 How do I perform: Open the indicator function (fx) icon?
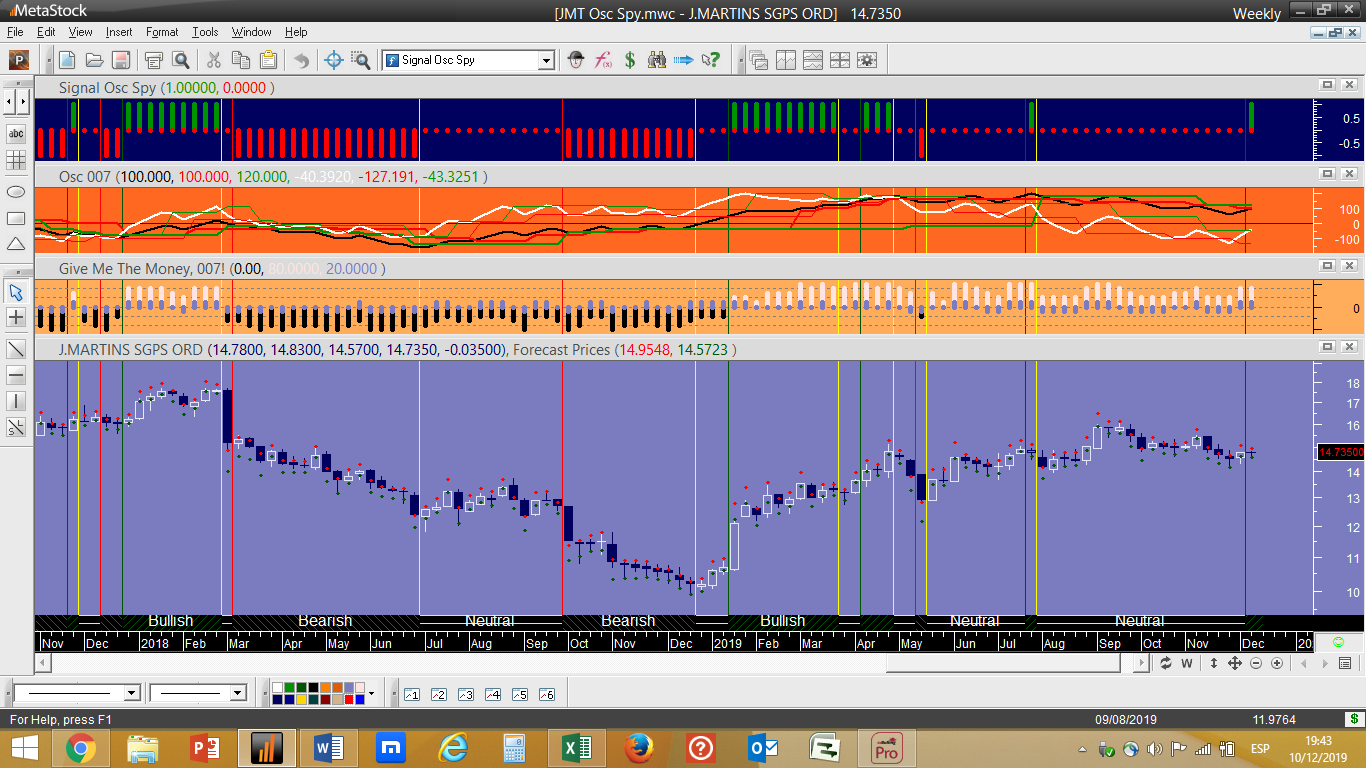603,60
